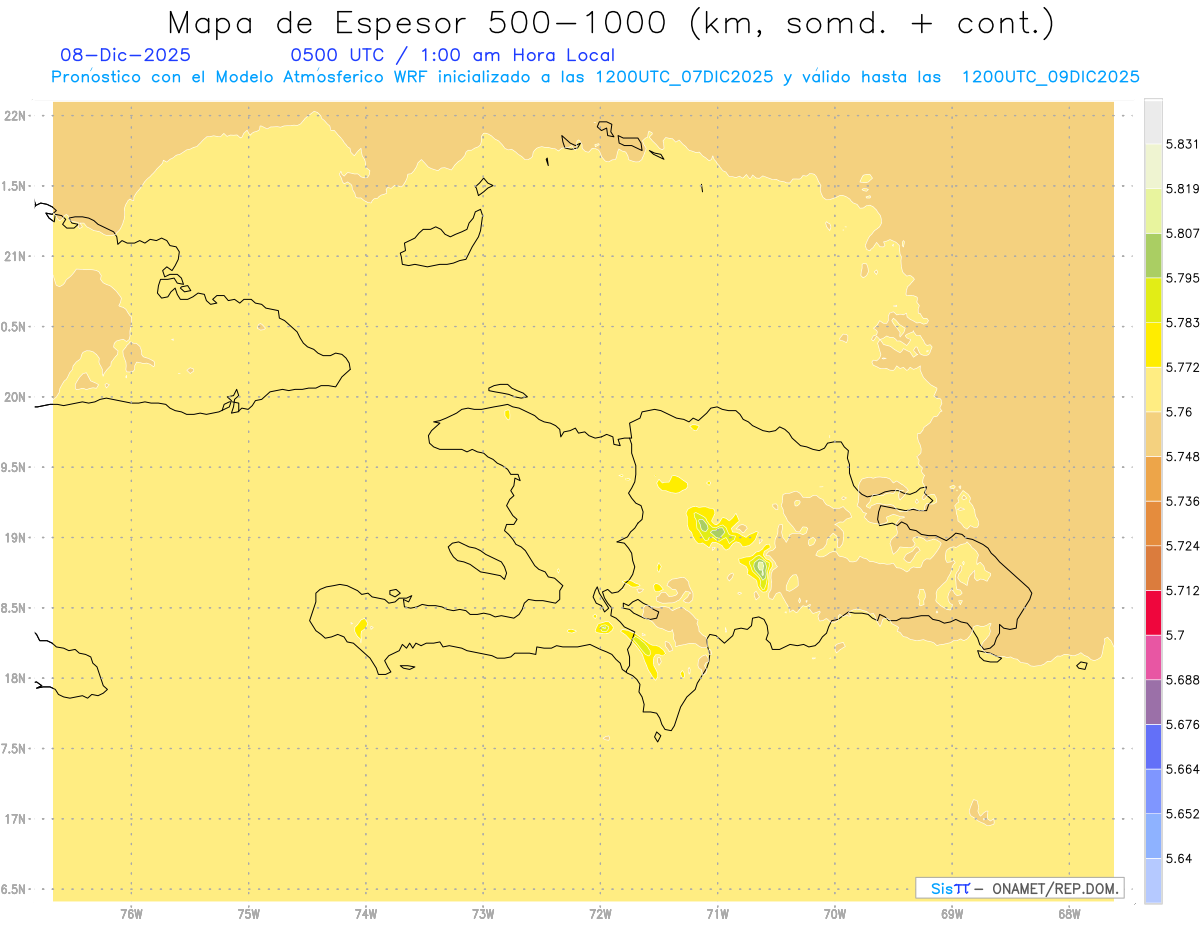Click the 22N latitude label
The width and height of the screenshot is (1200, 927).
tap(15, 116)
